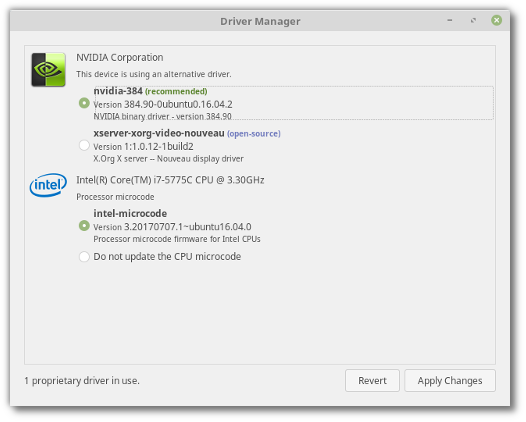The image size is (526, 422).
Task: Click the blue (open-source) tag
Action: click(x=254, y=134)
